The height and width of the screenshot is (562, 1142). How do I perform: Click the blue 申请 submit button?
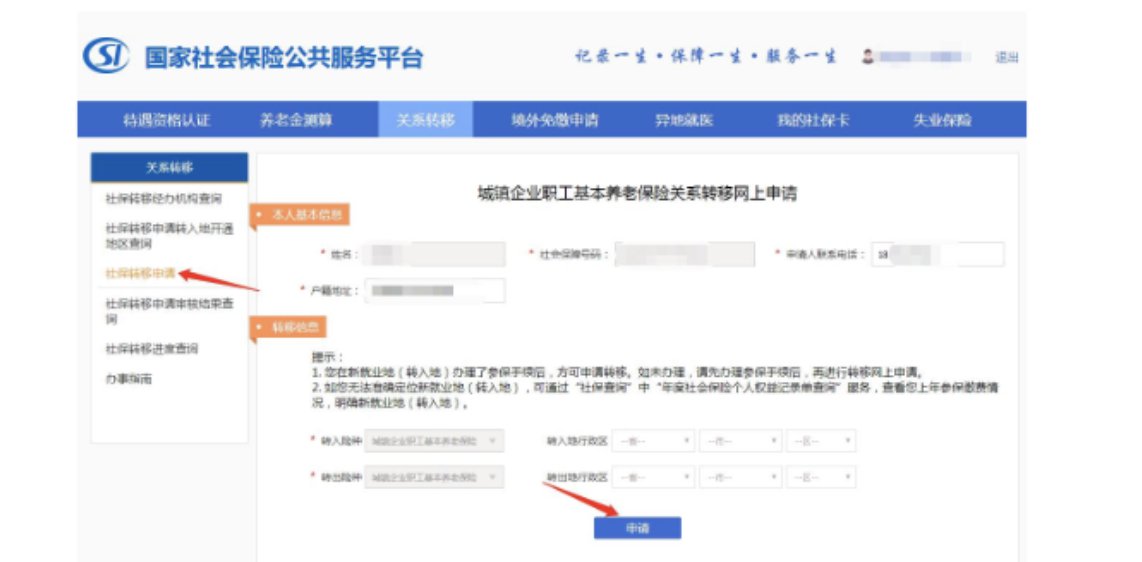point(637,529)
